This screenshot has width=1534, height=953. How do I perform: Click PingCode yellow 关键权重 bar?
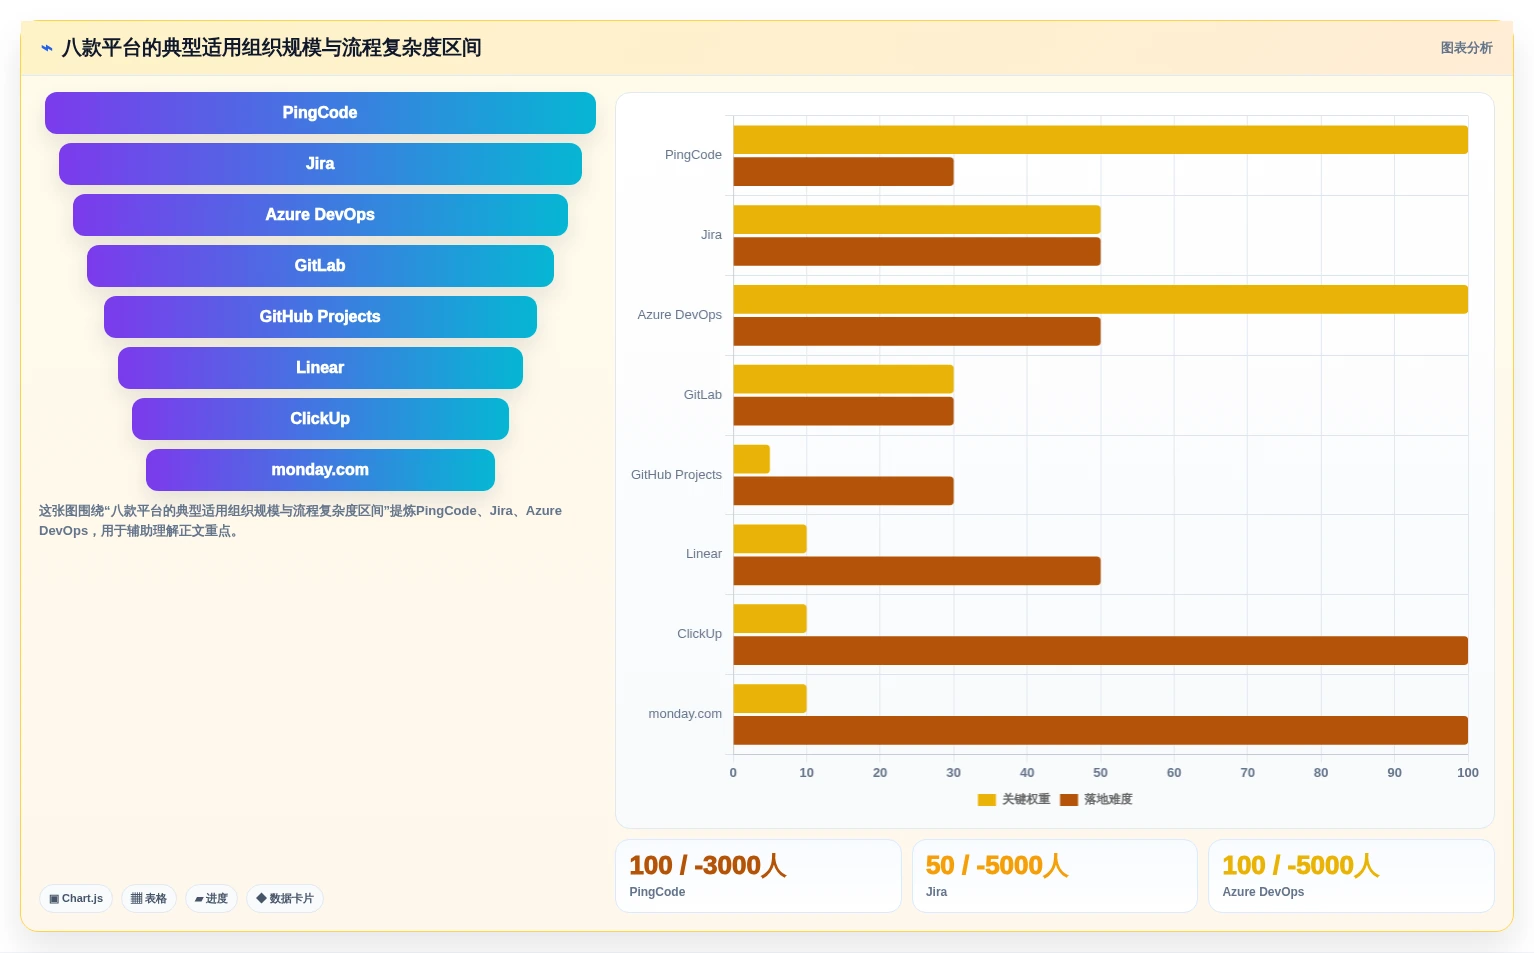click(1100, 140)
